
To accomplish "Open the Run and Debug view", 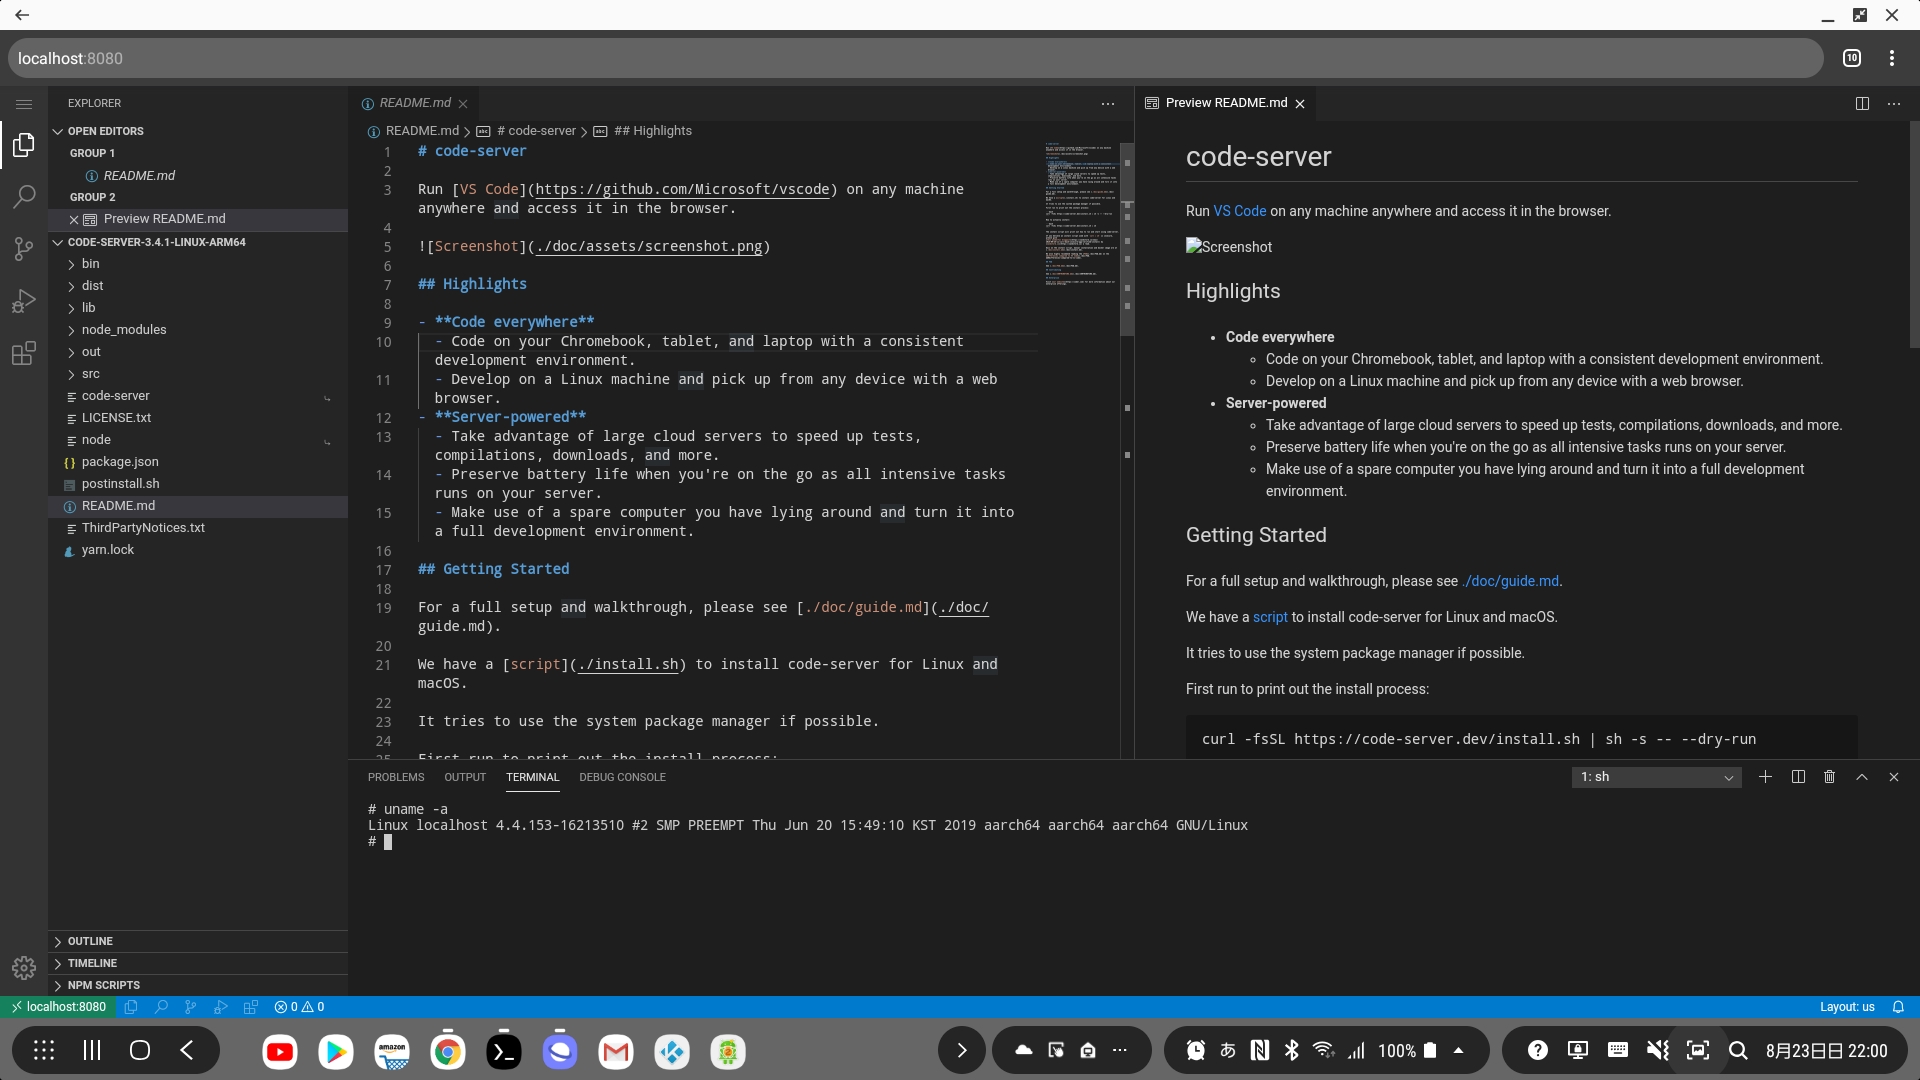I will [23, 301].
